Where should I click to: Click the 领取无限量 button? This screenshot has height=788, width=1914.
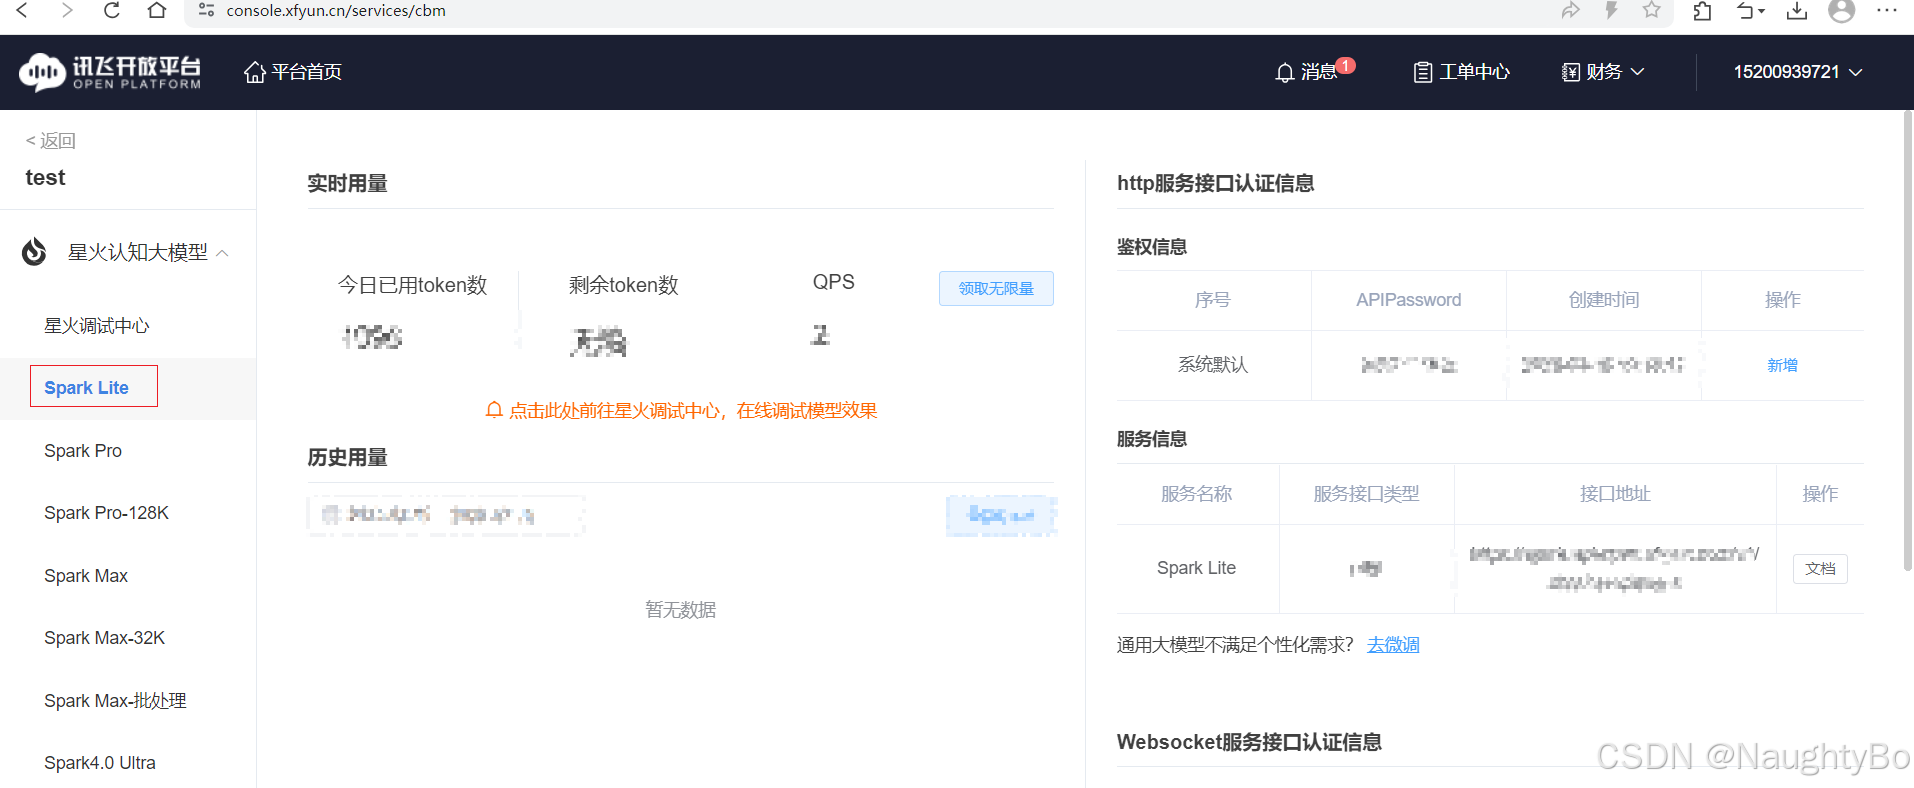pyautogui.click(x=996, y=288)
